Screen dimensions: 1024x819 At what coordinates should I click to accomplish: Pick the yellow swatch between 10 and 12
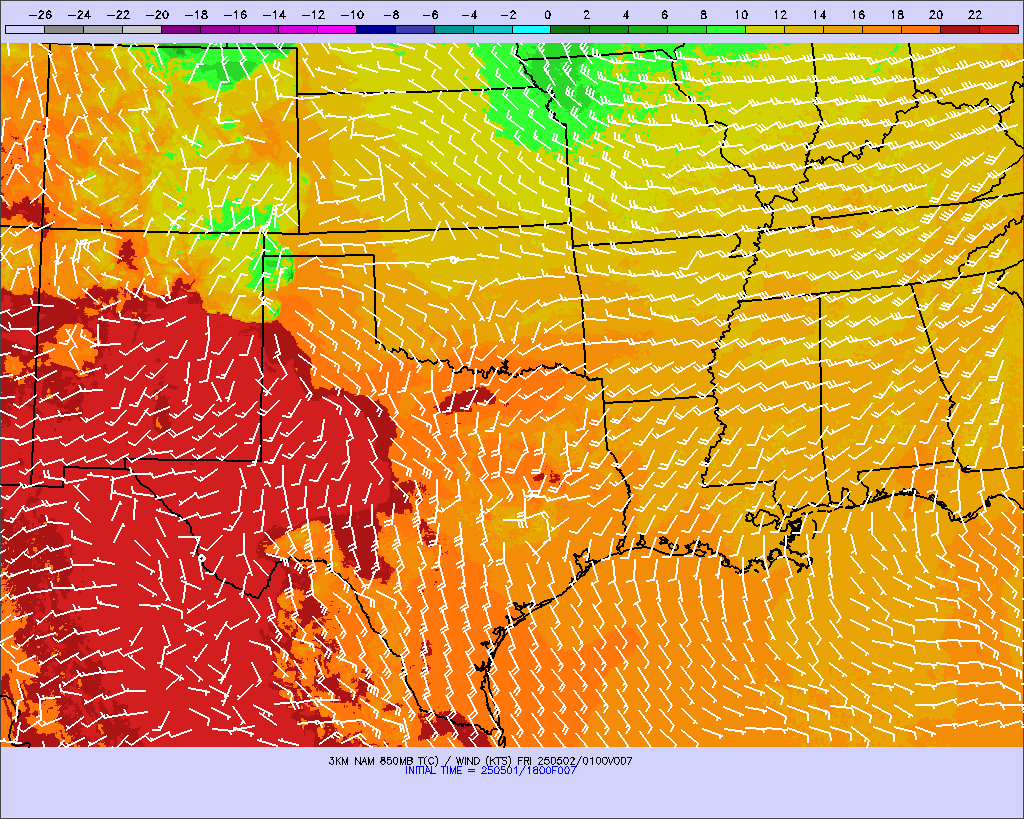[x=765, y=29]
